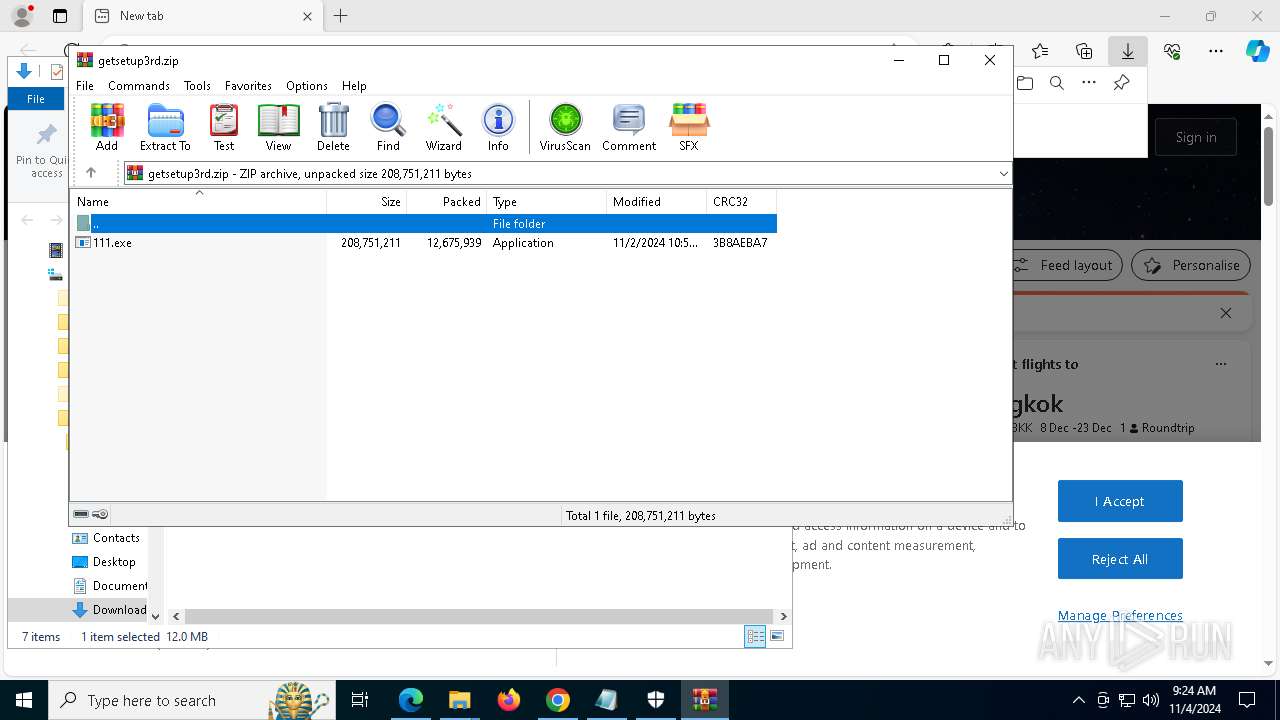
Task: Click the File tab in Explorer window
Action: point(36,99)
